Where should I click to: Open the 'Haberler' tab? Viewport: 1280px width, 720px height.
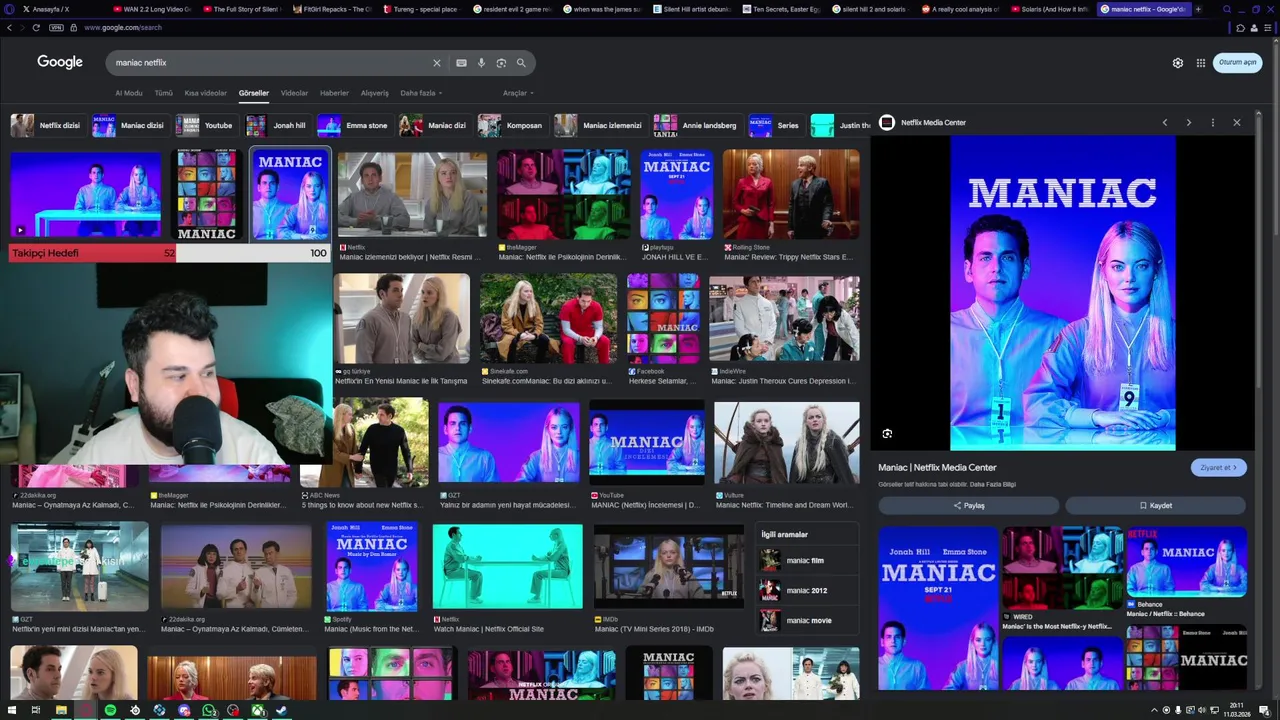pyautogui.click(x=334, y=93)
